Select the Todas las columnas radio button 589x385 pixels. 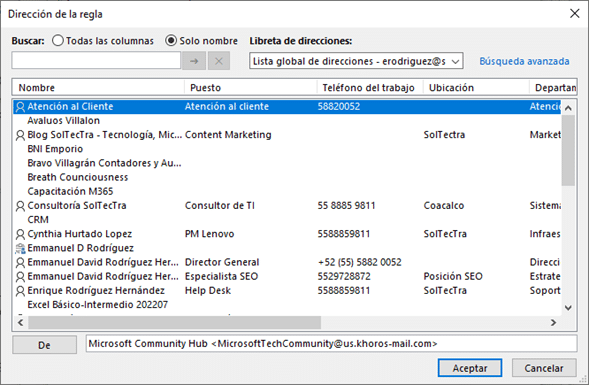point(57,41)
